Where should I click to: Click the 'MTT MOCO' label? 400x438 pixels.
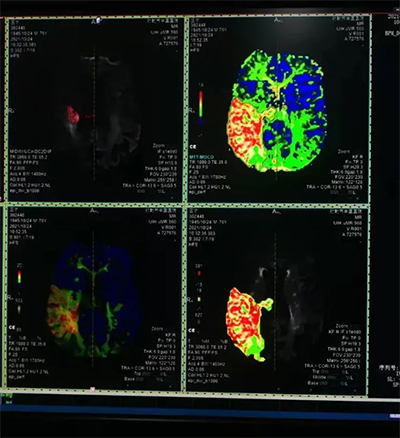point(201,157)
